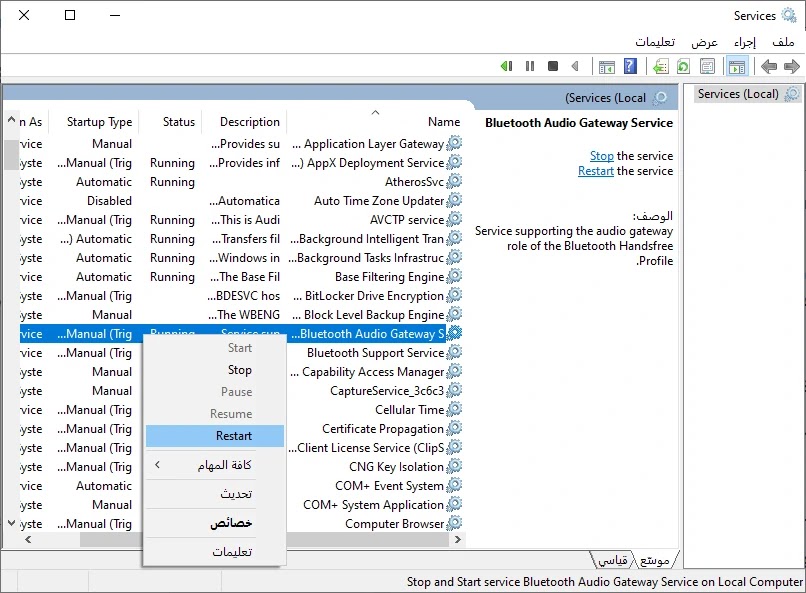Click gear icon beside Certificate Propagation
Viewport: 806px width, 593px height.
click(454, 429)
